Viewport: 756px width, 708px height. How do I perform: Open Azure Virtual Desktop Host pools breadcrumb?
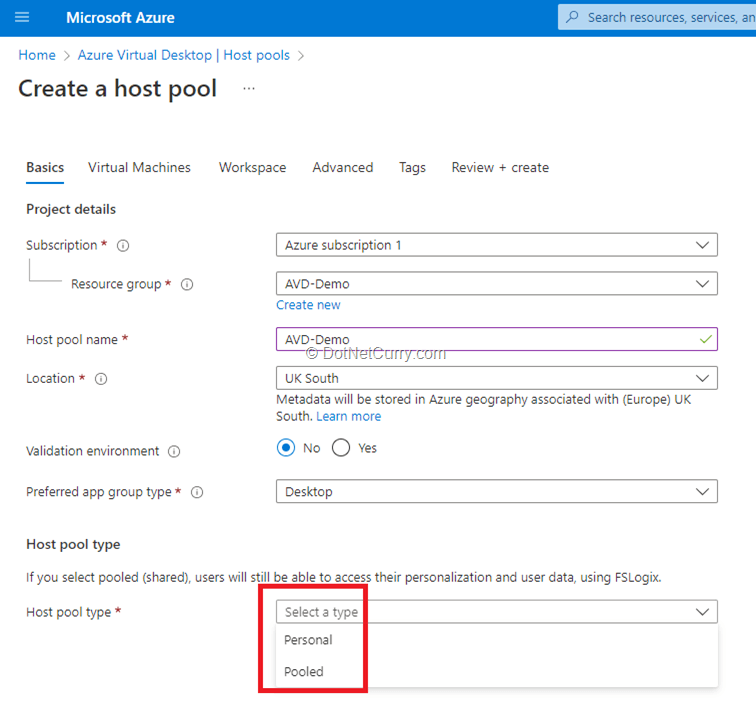click(184, 55)
